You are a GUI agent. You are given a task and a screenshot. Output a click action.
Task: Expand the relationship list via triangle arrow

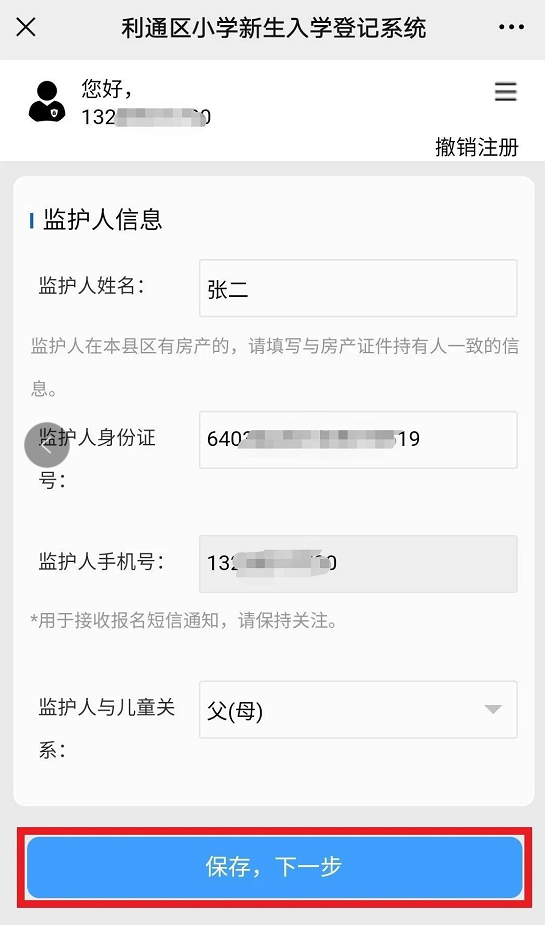point(493,709)
